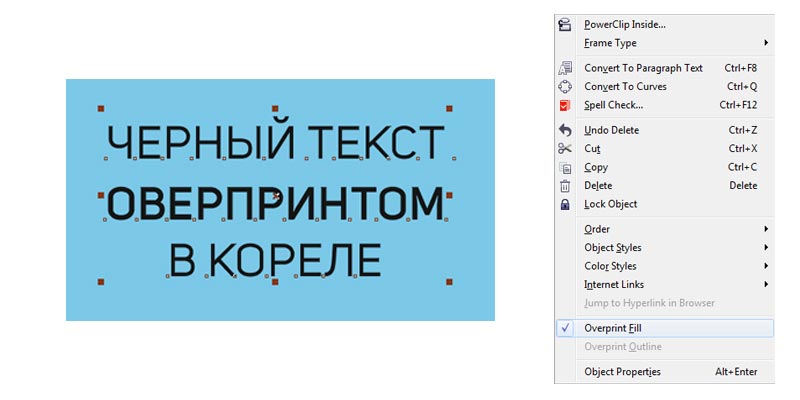Click the Convert To Paragraph Text icon
This screenshot has height=400, width=800.
click(x=565, y=68)
